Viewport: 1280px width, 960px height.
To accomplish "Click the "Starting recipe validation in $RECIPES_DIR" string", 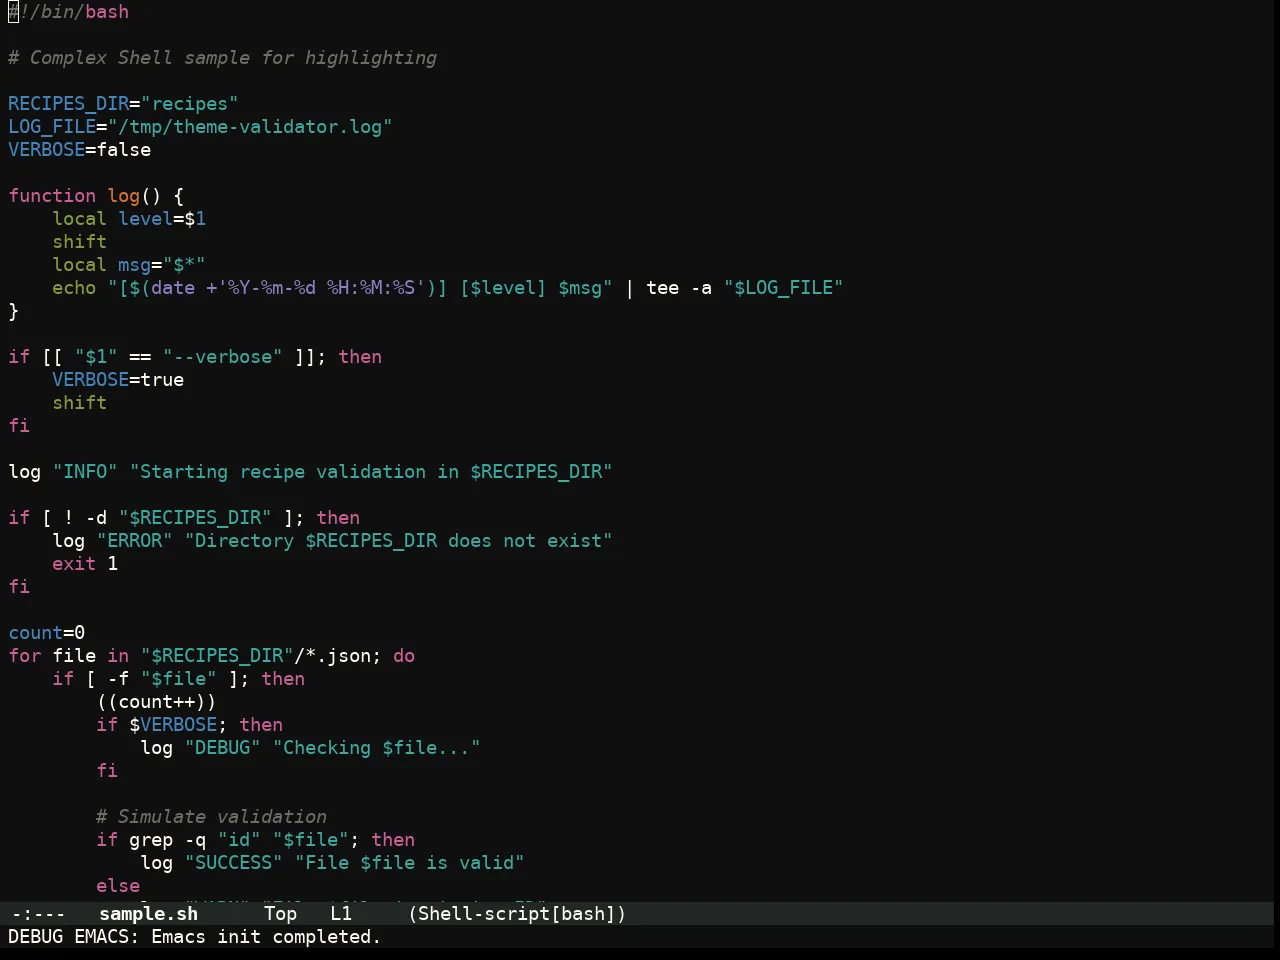I will tap(371, 472).
